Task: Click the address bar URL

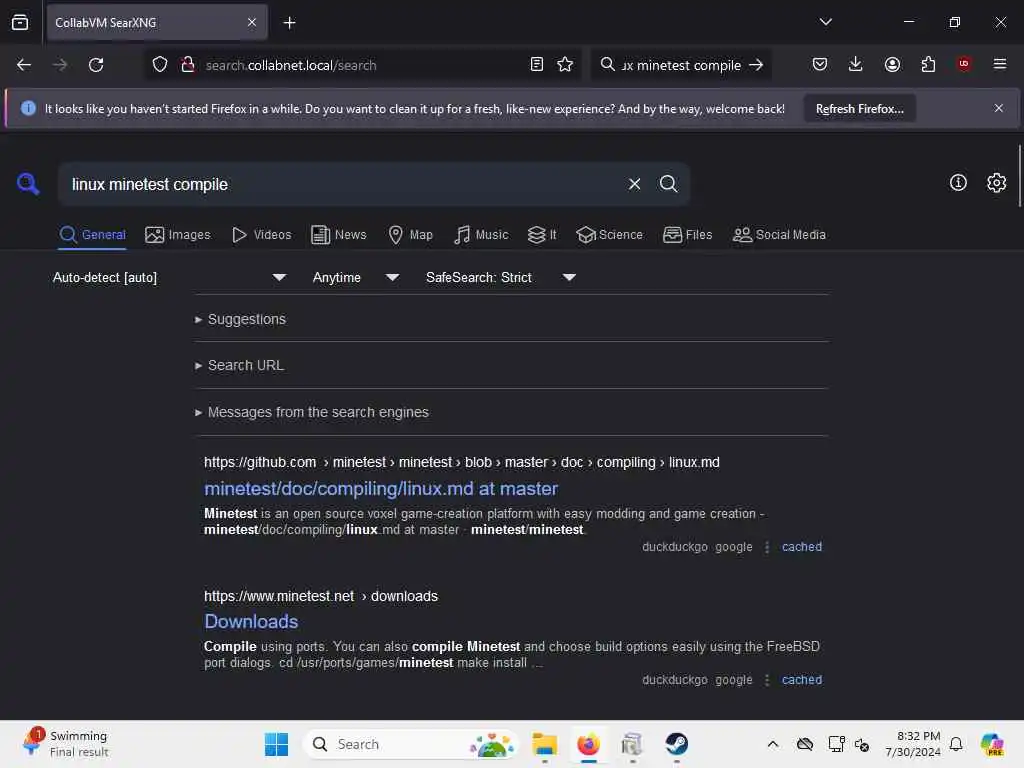Action: (x=291, y=65)
